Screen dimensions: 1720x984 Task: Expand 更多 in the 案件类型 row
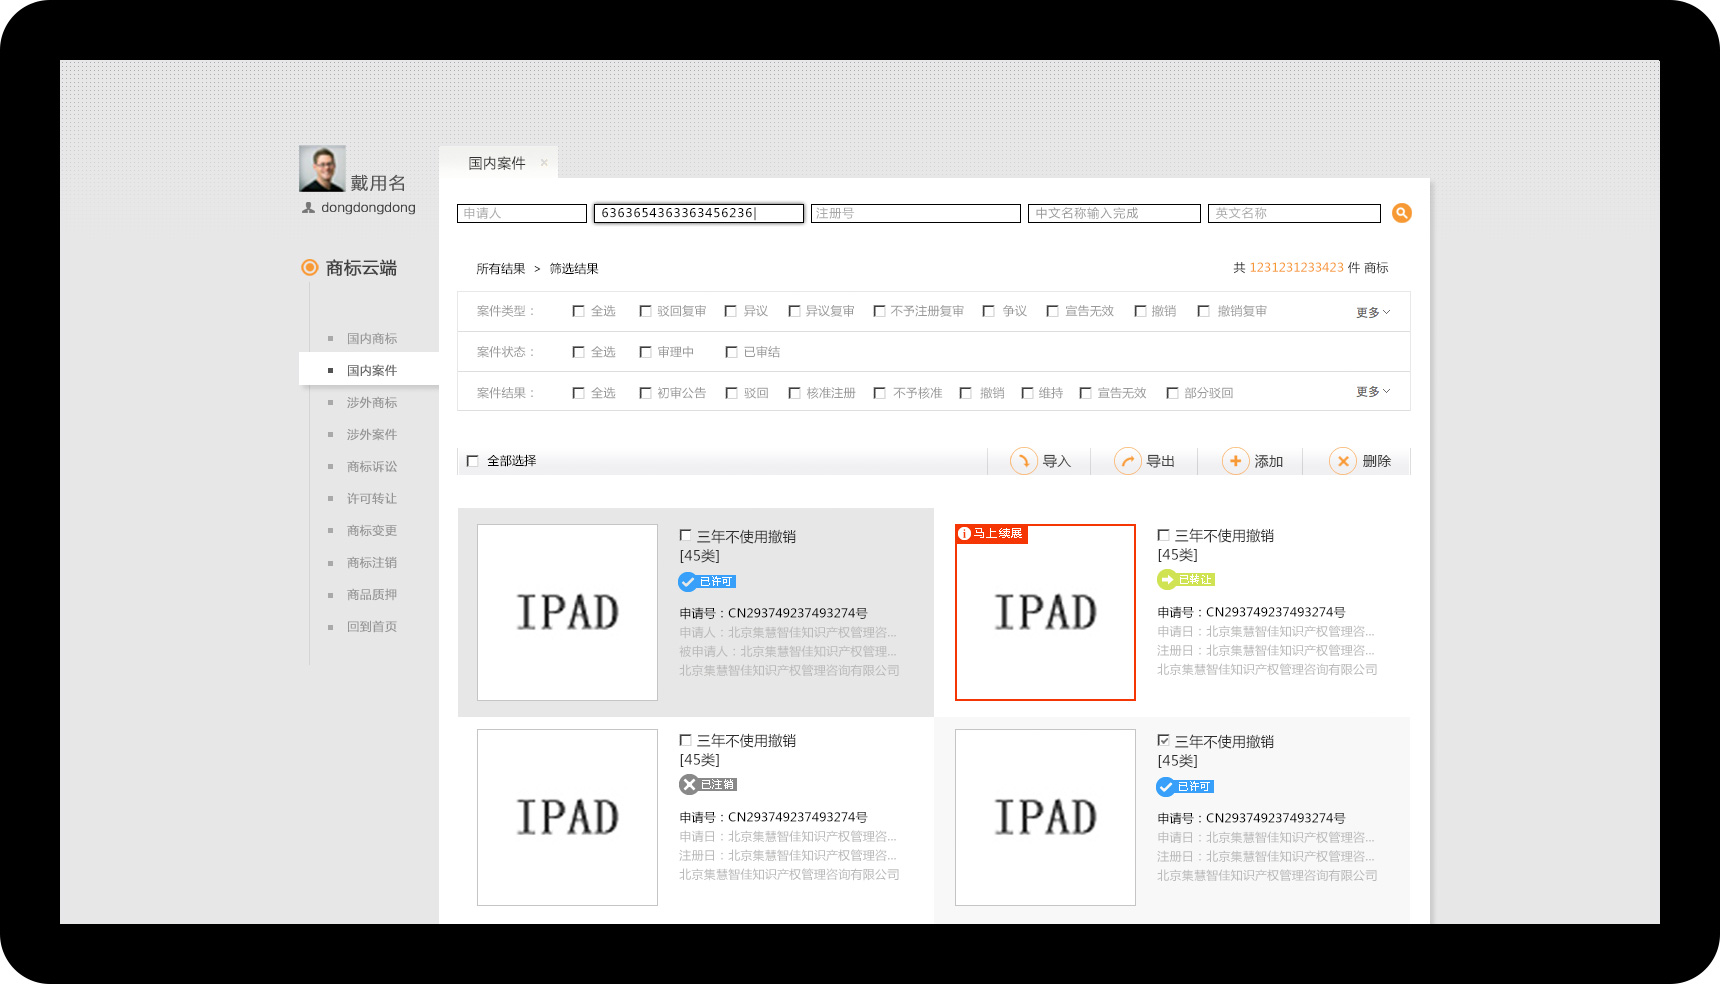[x=1373, y=312]
